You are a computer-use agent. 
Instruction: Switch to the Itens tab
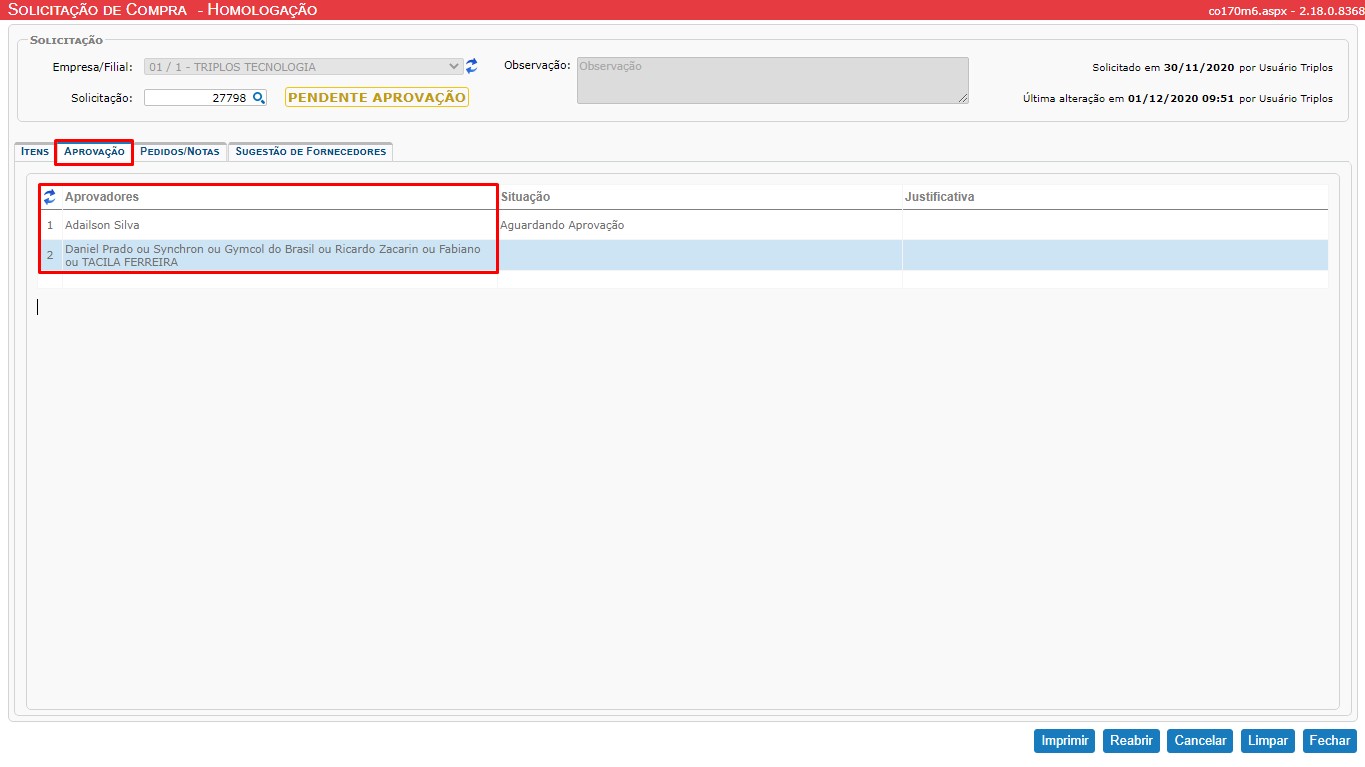coord(35,152)
